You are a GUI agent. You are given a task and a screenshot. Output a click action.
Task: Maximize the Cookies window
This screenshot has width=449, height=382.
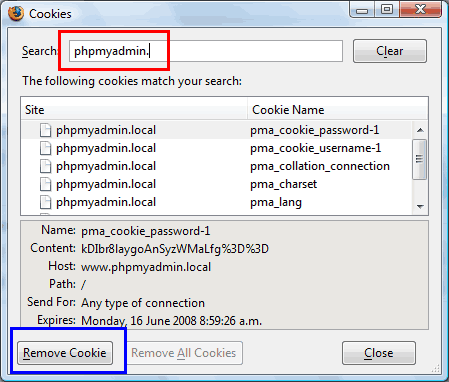point(387,10)
